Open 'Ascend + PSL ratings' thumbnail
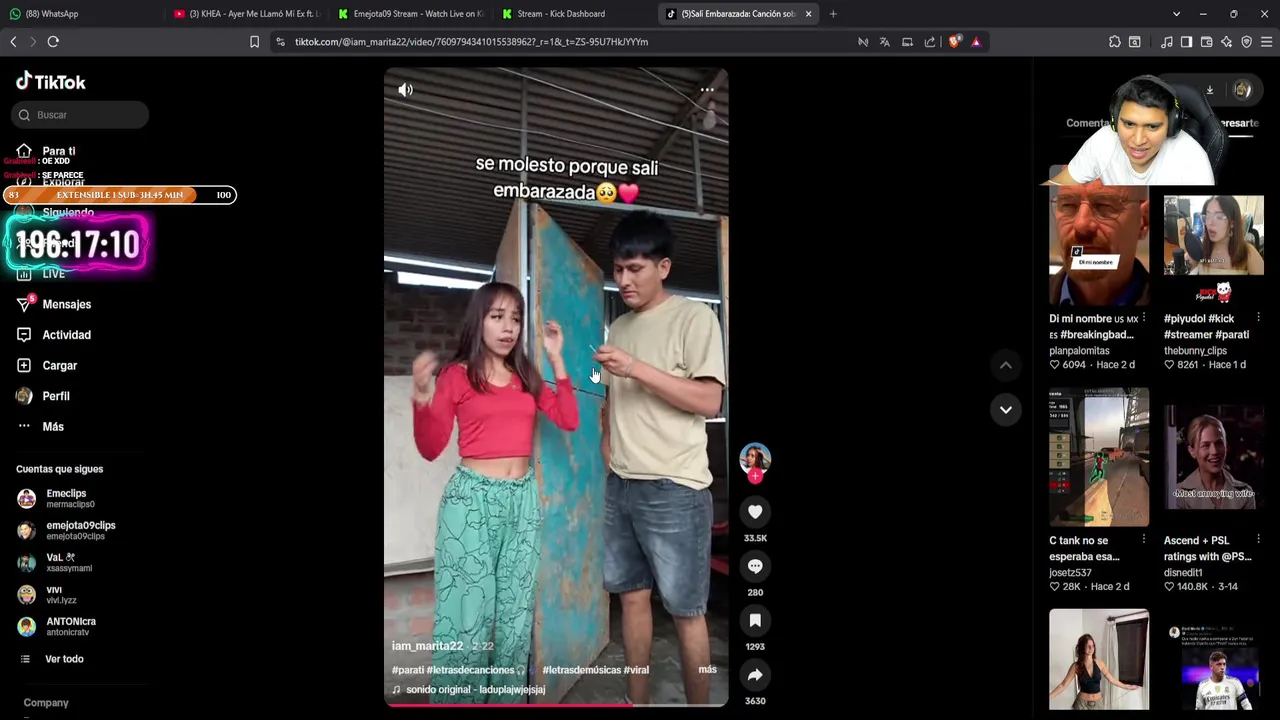This screenshot has height=720, width=1280. pyautogui.click(x=1214, y=457)
